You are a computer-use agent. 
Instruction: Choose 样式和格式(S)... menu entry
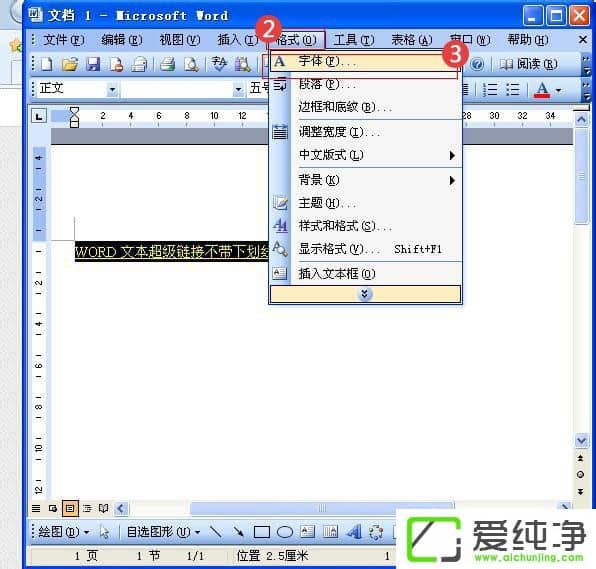click(365, 226)
